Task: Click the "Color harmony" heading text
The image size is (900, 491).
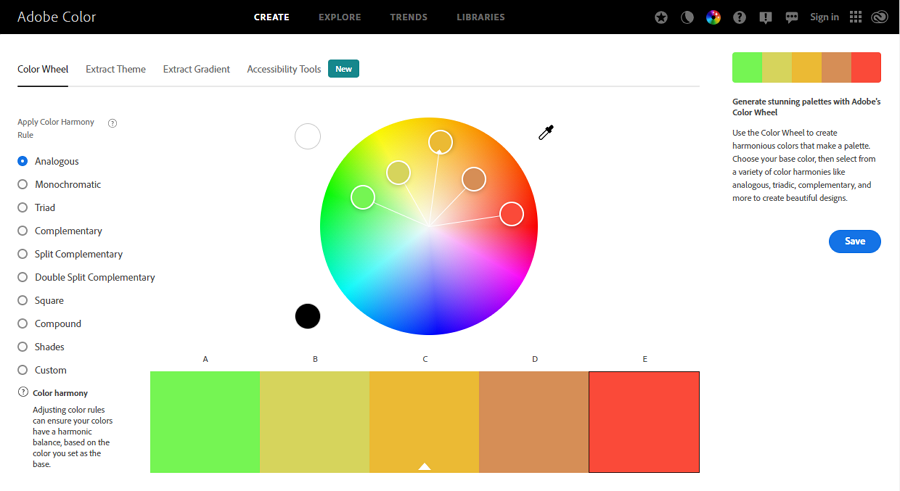Action: tap(60, 393)
